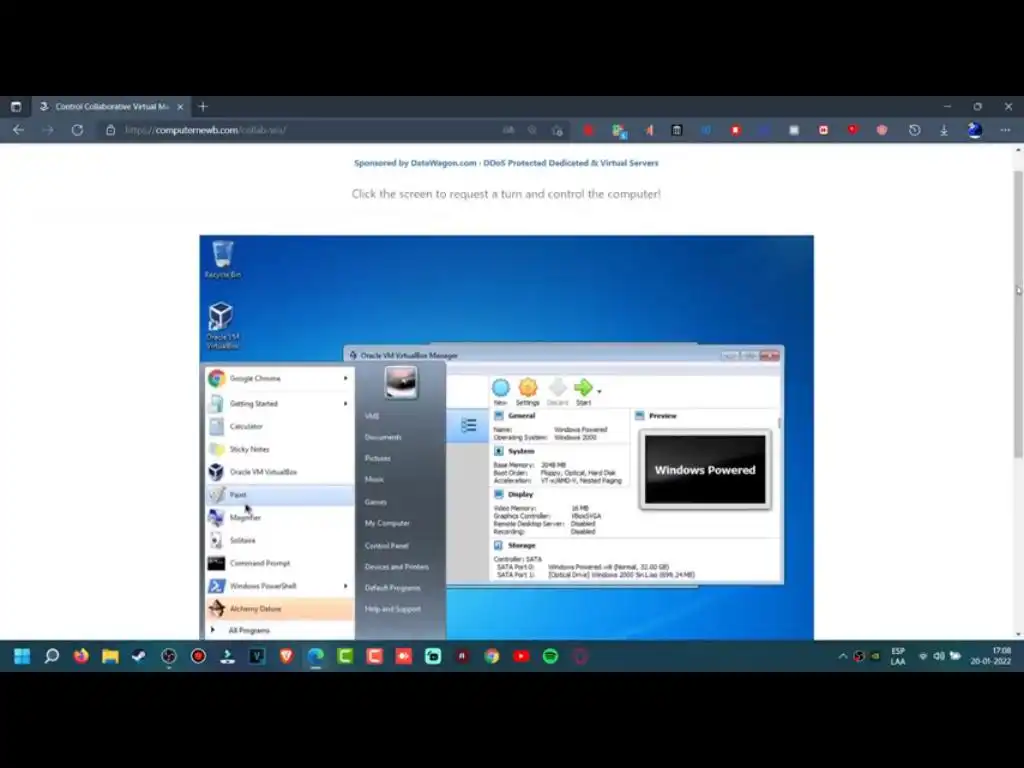Open Windows PowerShell start menu entry
The image size is (1024, 768).
pos(280,586)
